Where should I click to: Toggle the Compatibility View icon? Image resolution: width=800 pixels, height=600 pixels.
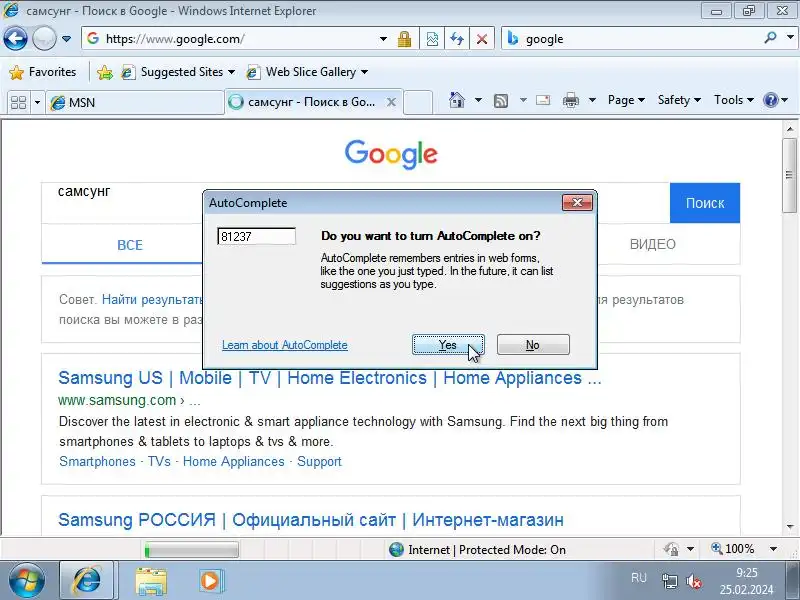pos(432,39)
